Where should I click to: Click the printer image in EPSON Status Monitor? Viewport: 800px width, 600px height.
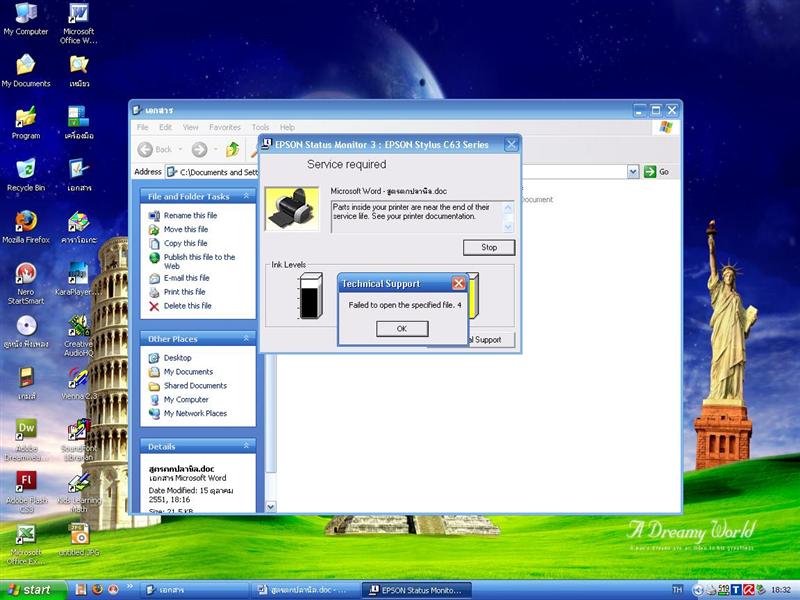tap(292, 209)
